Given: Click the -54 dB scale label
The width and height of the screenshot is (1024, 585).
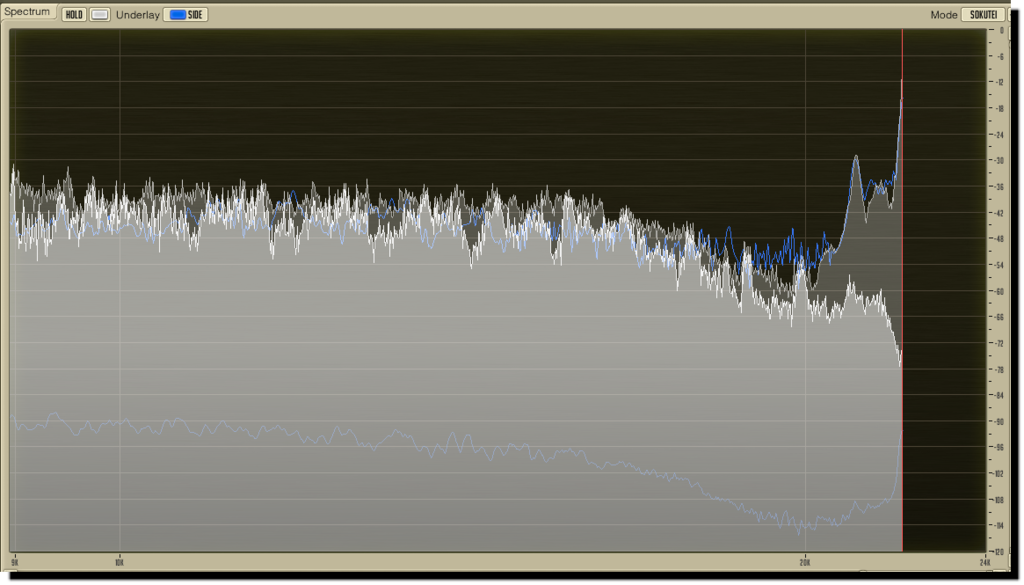Looking at the screenshot, I should pos(1000,265).
